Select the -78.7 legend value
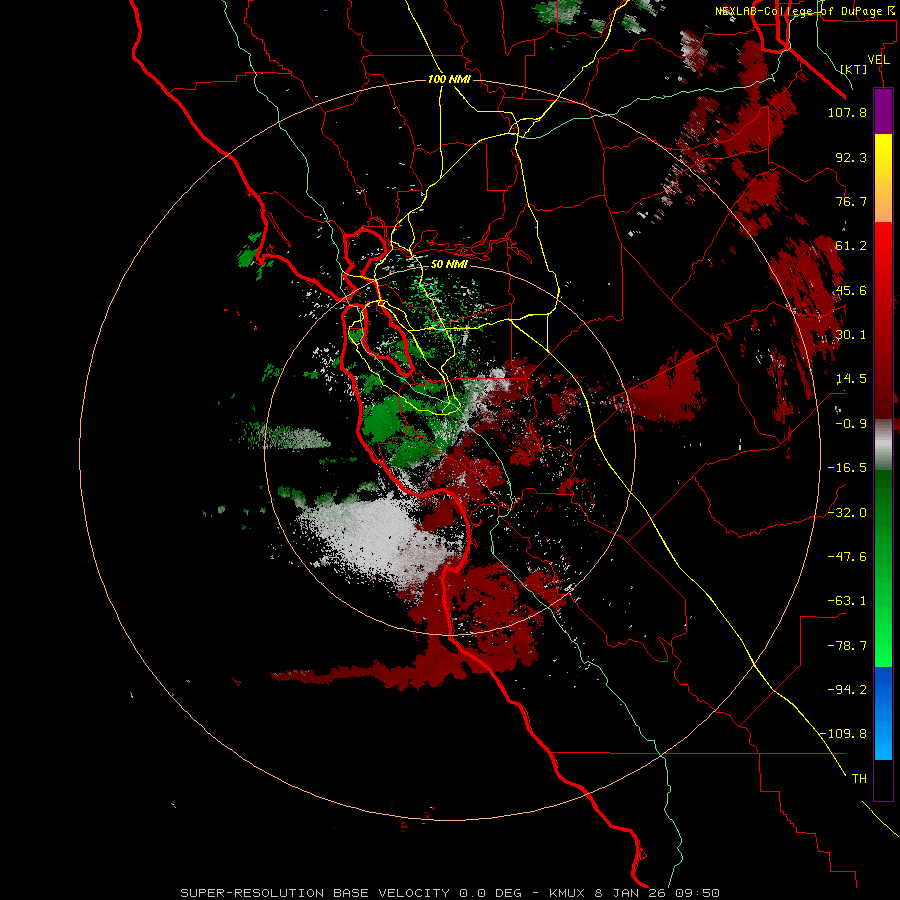 [x=847, y=646]
